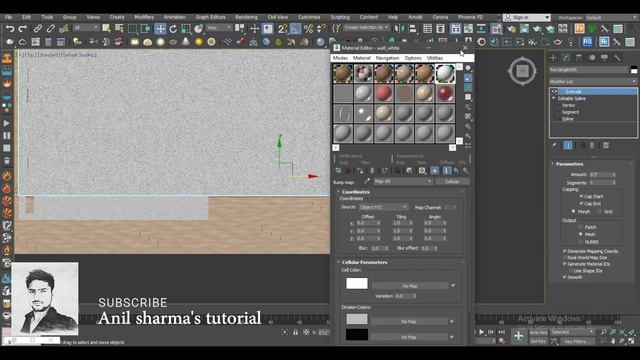The height and width of the screenshot is (360, 640).
Task: Click the R8 plugin icon
Action: click(x=587, y=42)
